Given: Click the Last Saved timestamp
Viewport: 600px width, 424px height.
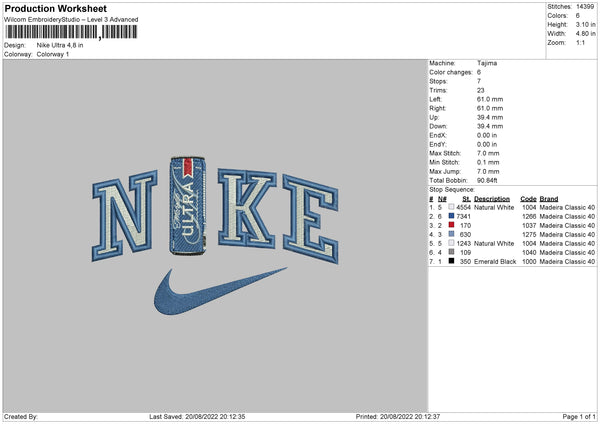Looking at the screenshot, I should [197, 417].
